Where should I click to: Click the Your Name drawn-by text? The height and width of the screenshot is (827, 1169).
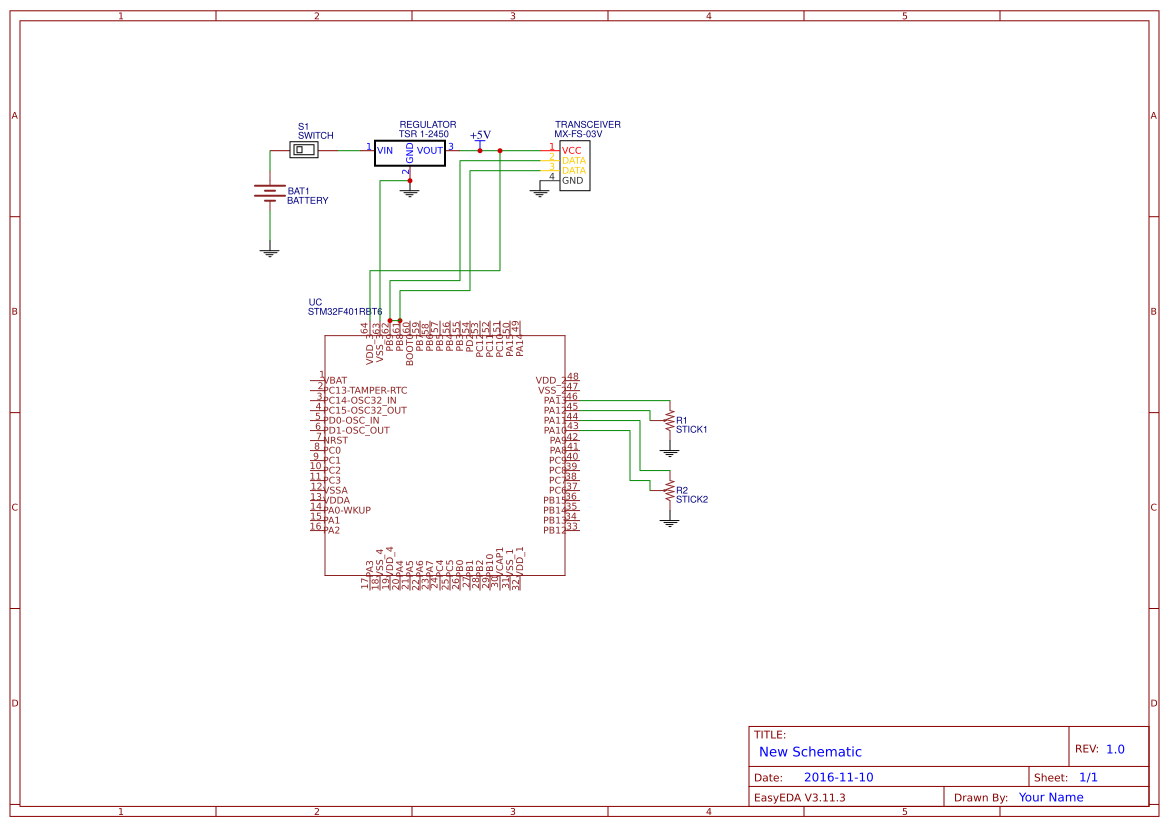1050,797
